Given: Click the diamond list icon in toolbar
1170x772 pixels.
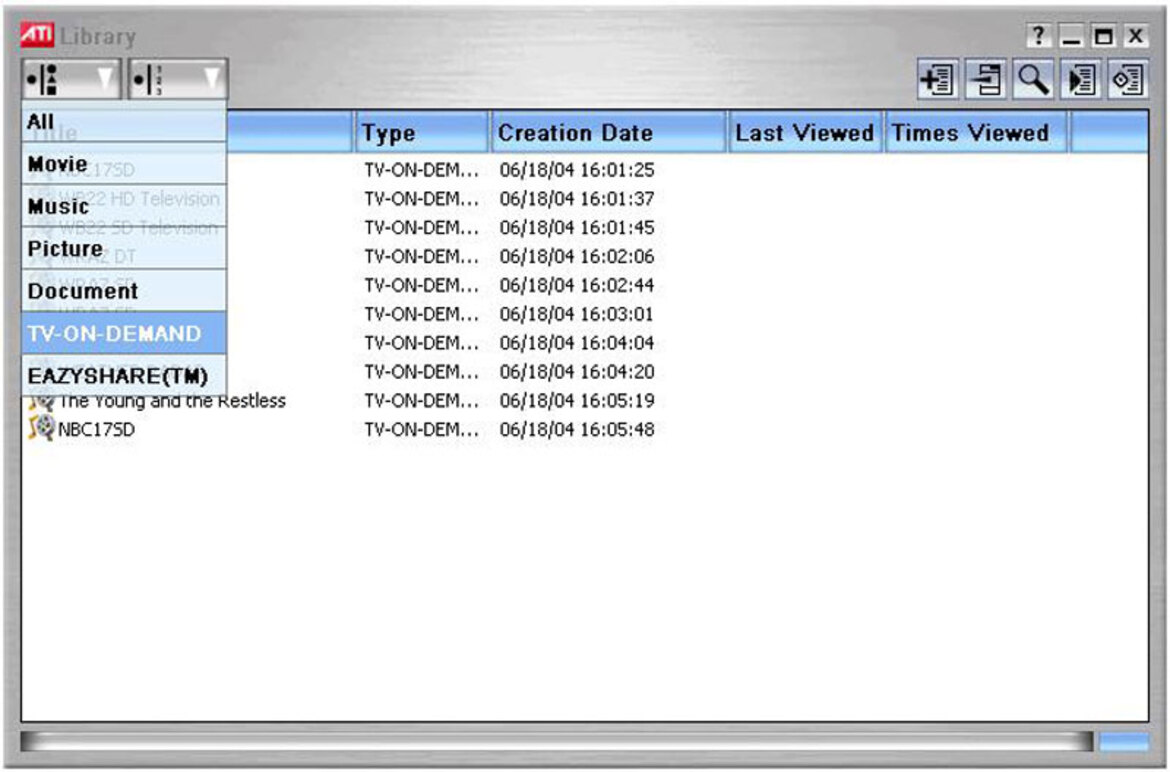Looking at the screenshot, I should click(x=1127, y=79).
